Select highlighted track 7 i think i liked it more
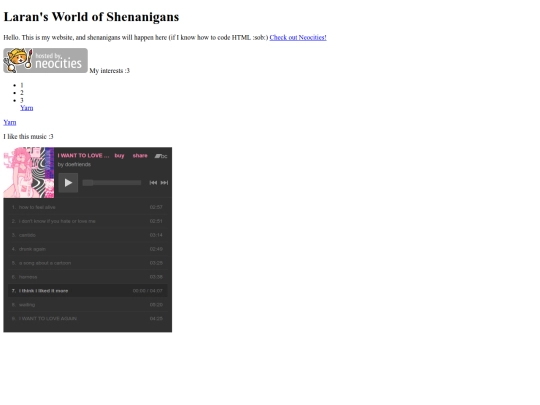Screen dimensions: 540x405 tap(87, 291)
